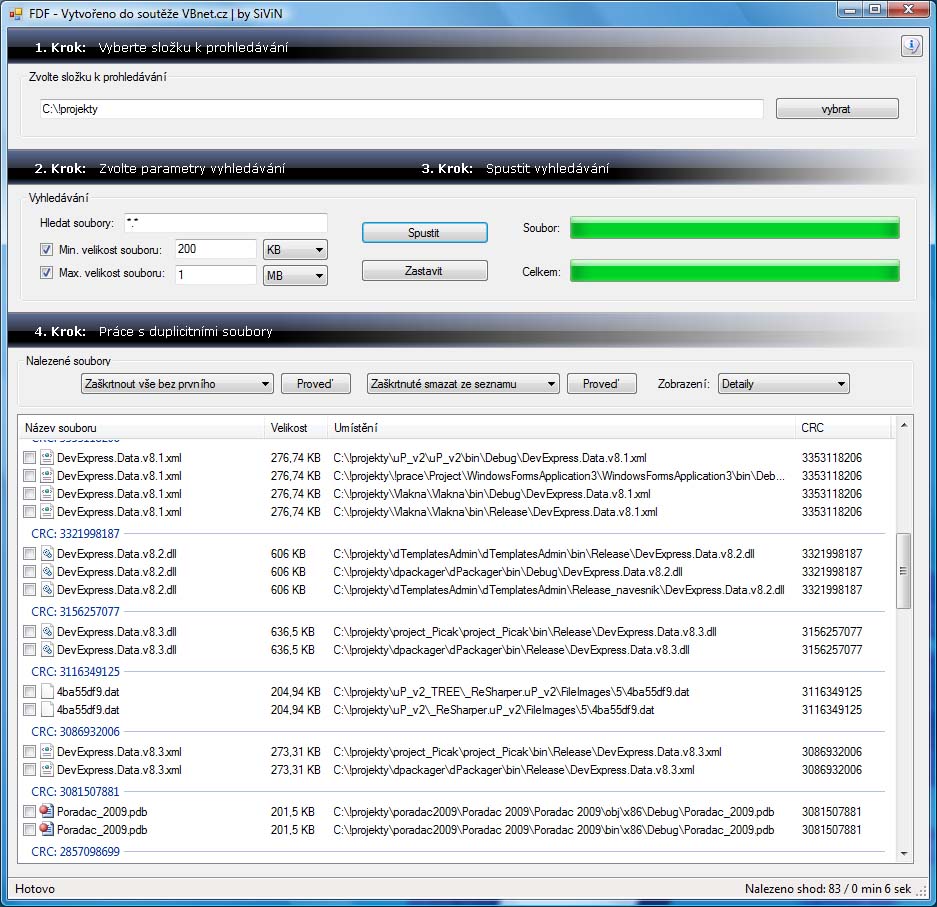Image resolution: width=937 pixels, height=907 pixels.
Task: Click the info icon in the top right
Action: click(x=911, y=46)
